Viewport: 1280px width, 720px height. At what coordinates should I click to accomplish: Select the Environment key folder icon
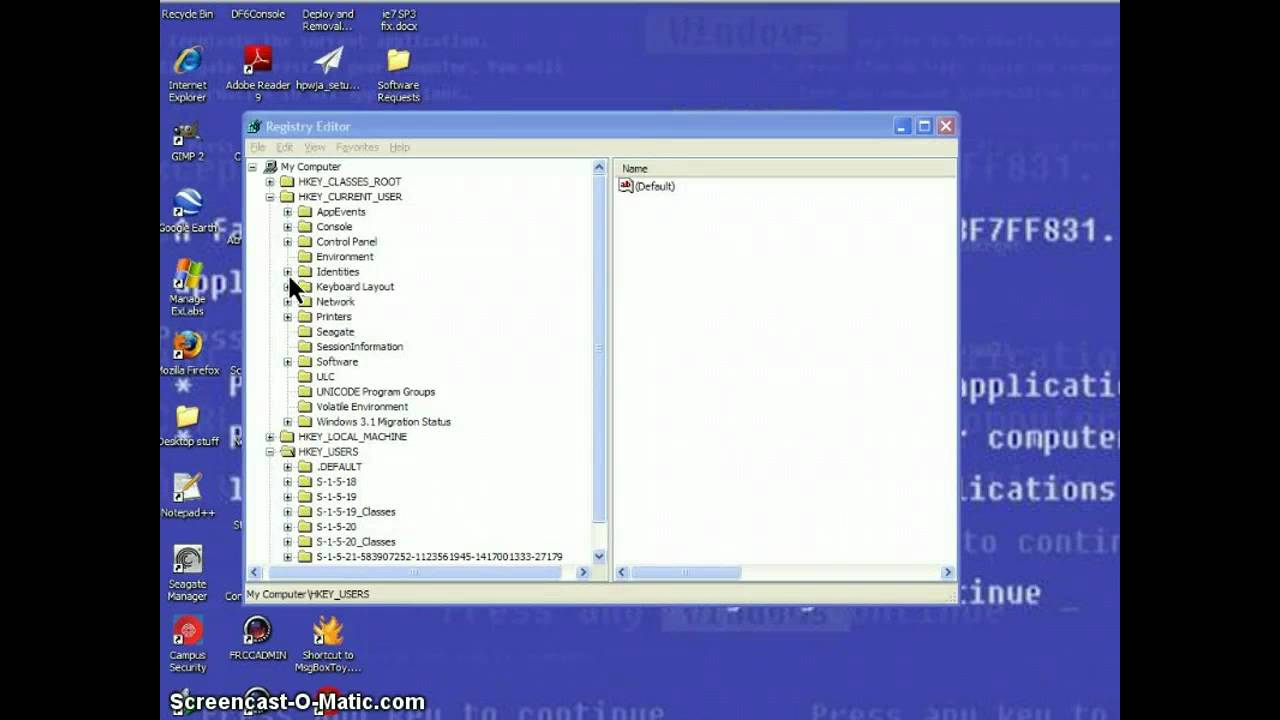[305, 257]
